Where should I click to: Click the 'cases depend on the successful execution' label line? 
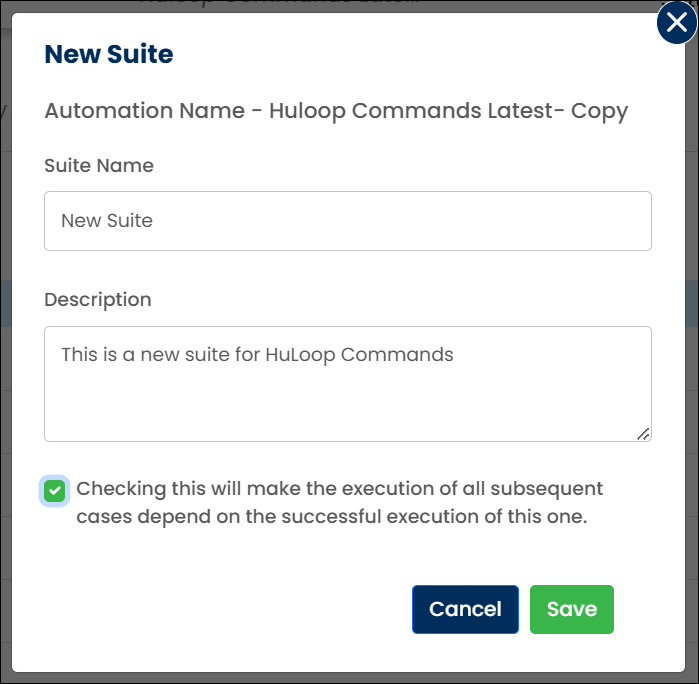332,517
